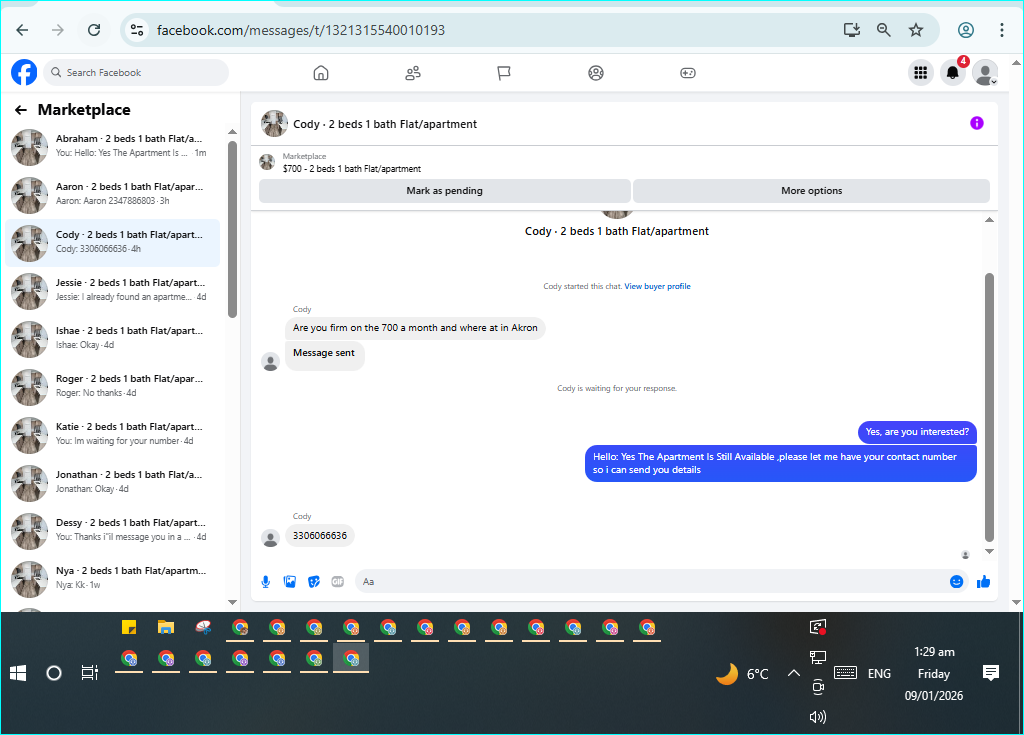Open the notifications bell icon
Image resolution: width=1024 pixels, height=735 pixels.
click(953, 73)
